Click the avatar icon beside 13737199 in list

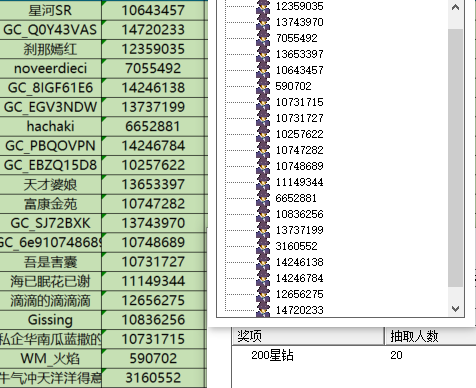263,230
